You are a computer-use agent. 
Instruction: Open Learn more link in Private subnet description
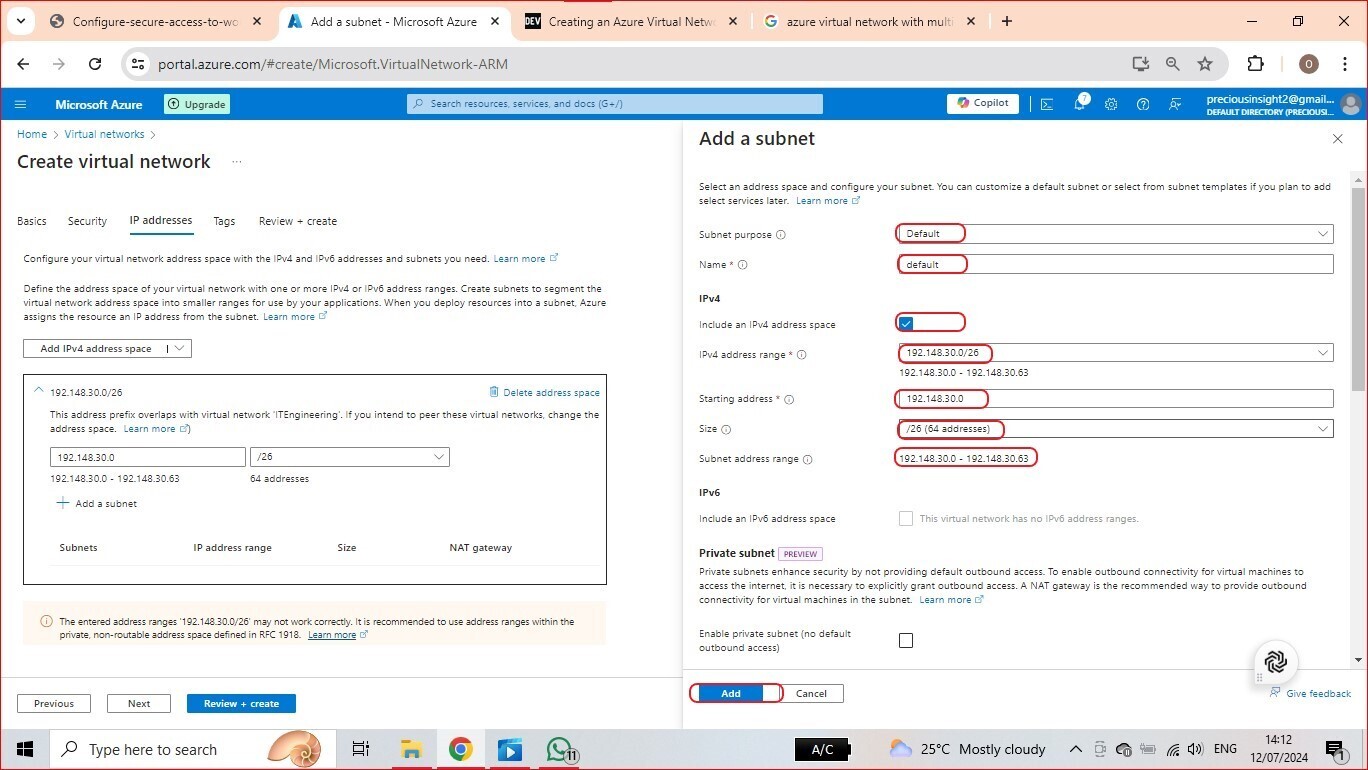pyautogui.click(x=951, y=600)
